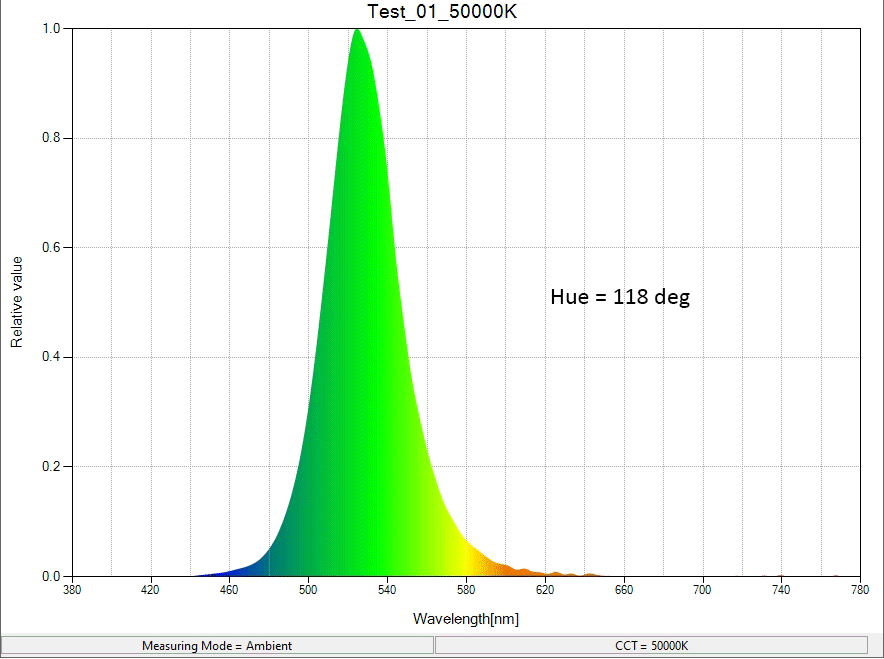Click the 0.4 tick label on vertical axis
The width and height of the screenshot is (884, 659).
(51, 357)
